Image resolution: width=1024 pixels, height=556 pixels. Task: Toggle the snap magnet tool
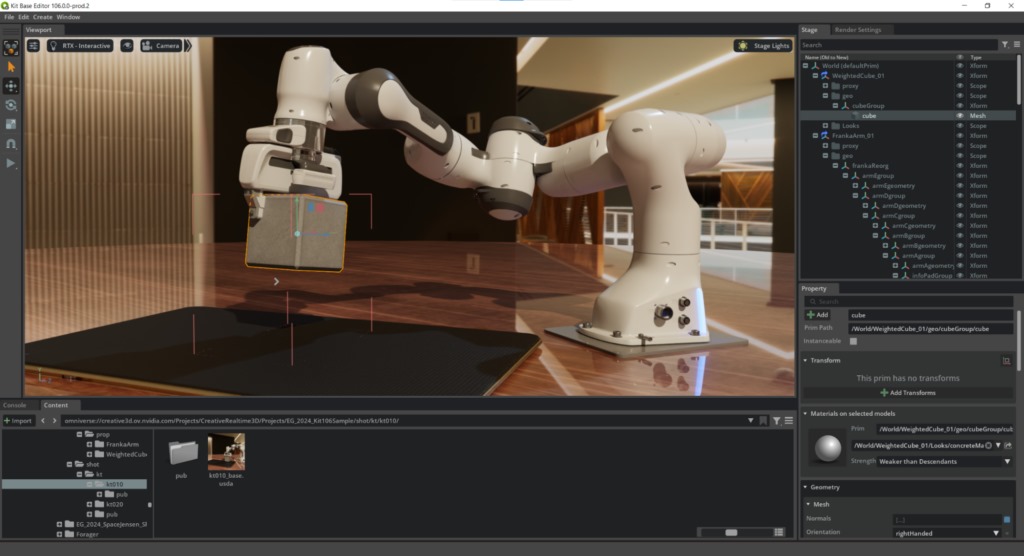[10, 144]
